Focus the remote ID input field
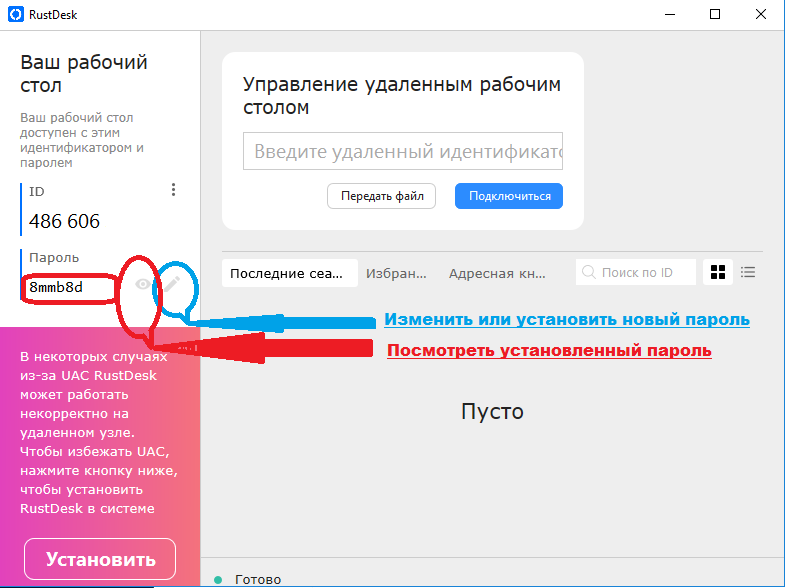The height and width of the screenshot is (588, 785). tap(403, 151)
